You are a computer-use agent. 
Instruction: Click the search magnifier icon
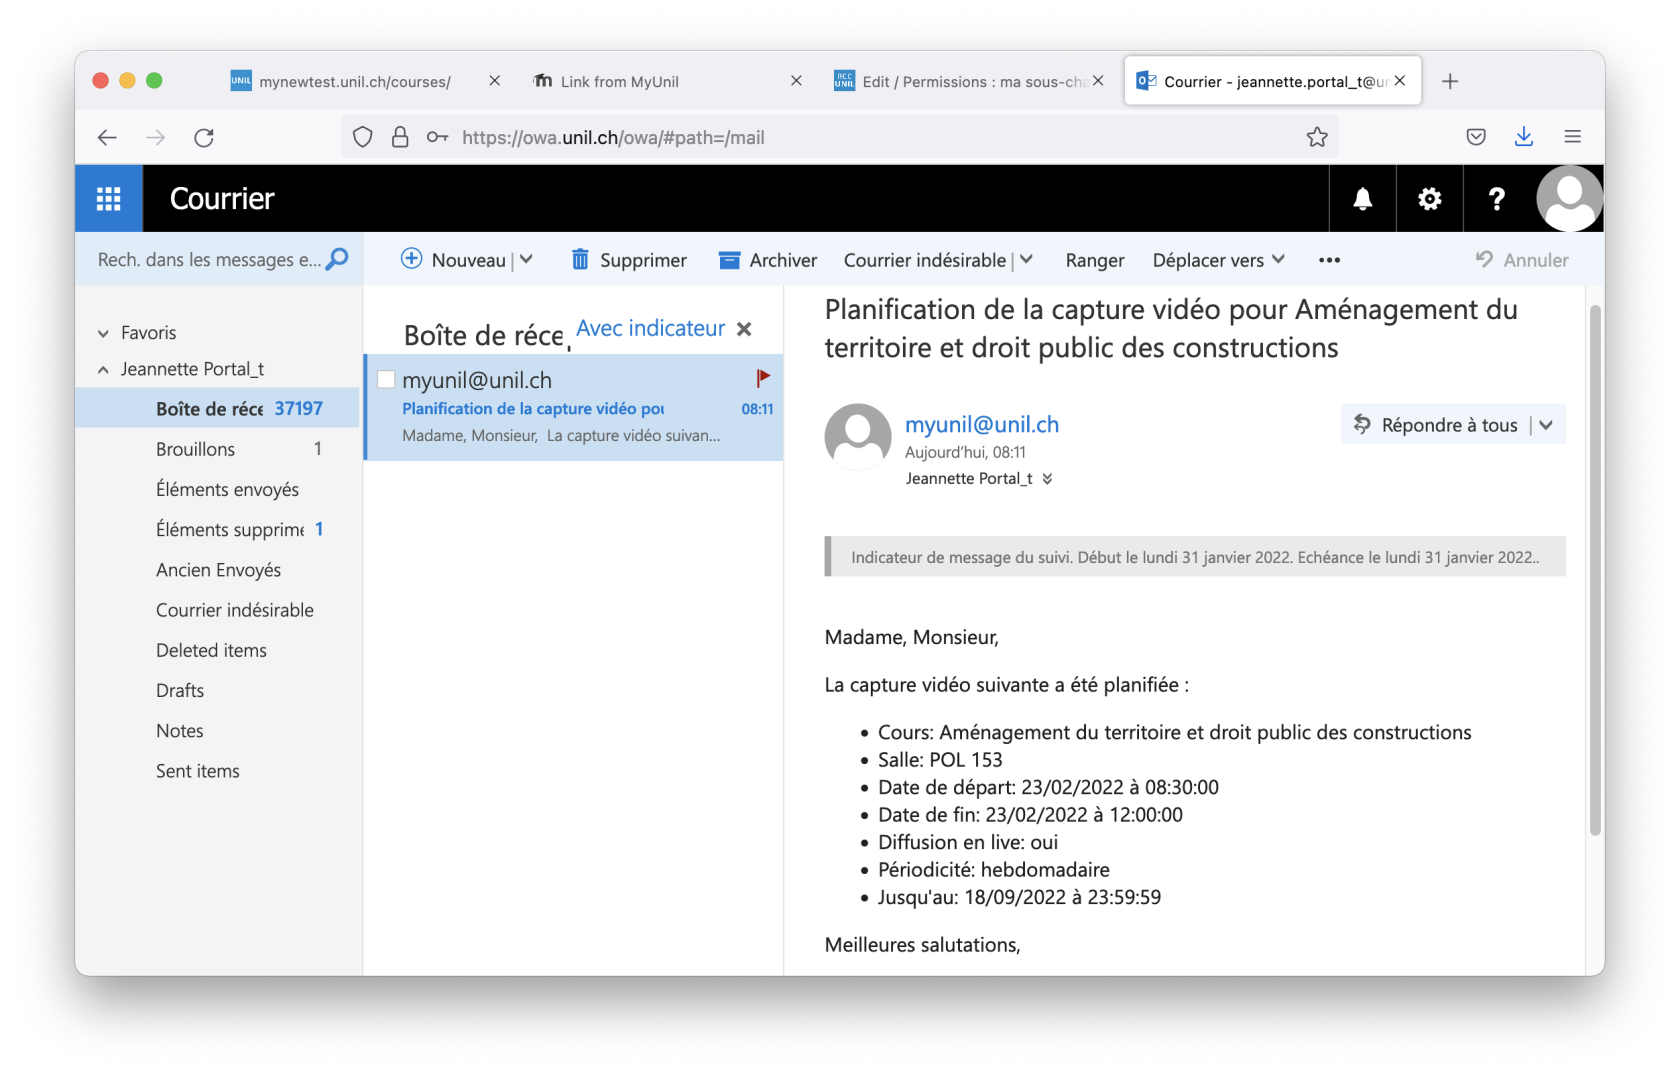(338, 259)
